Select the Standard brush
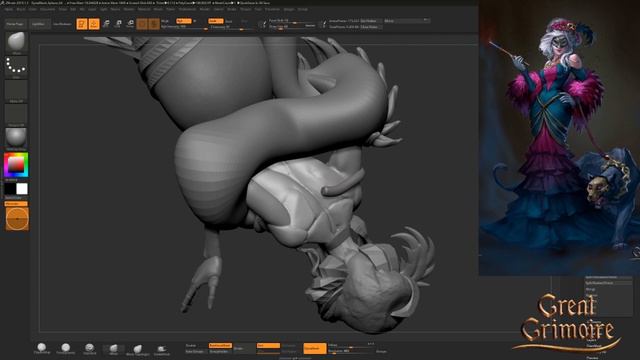This screenshot has width=640, height=360. 89,348
